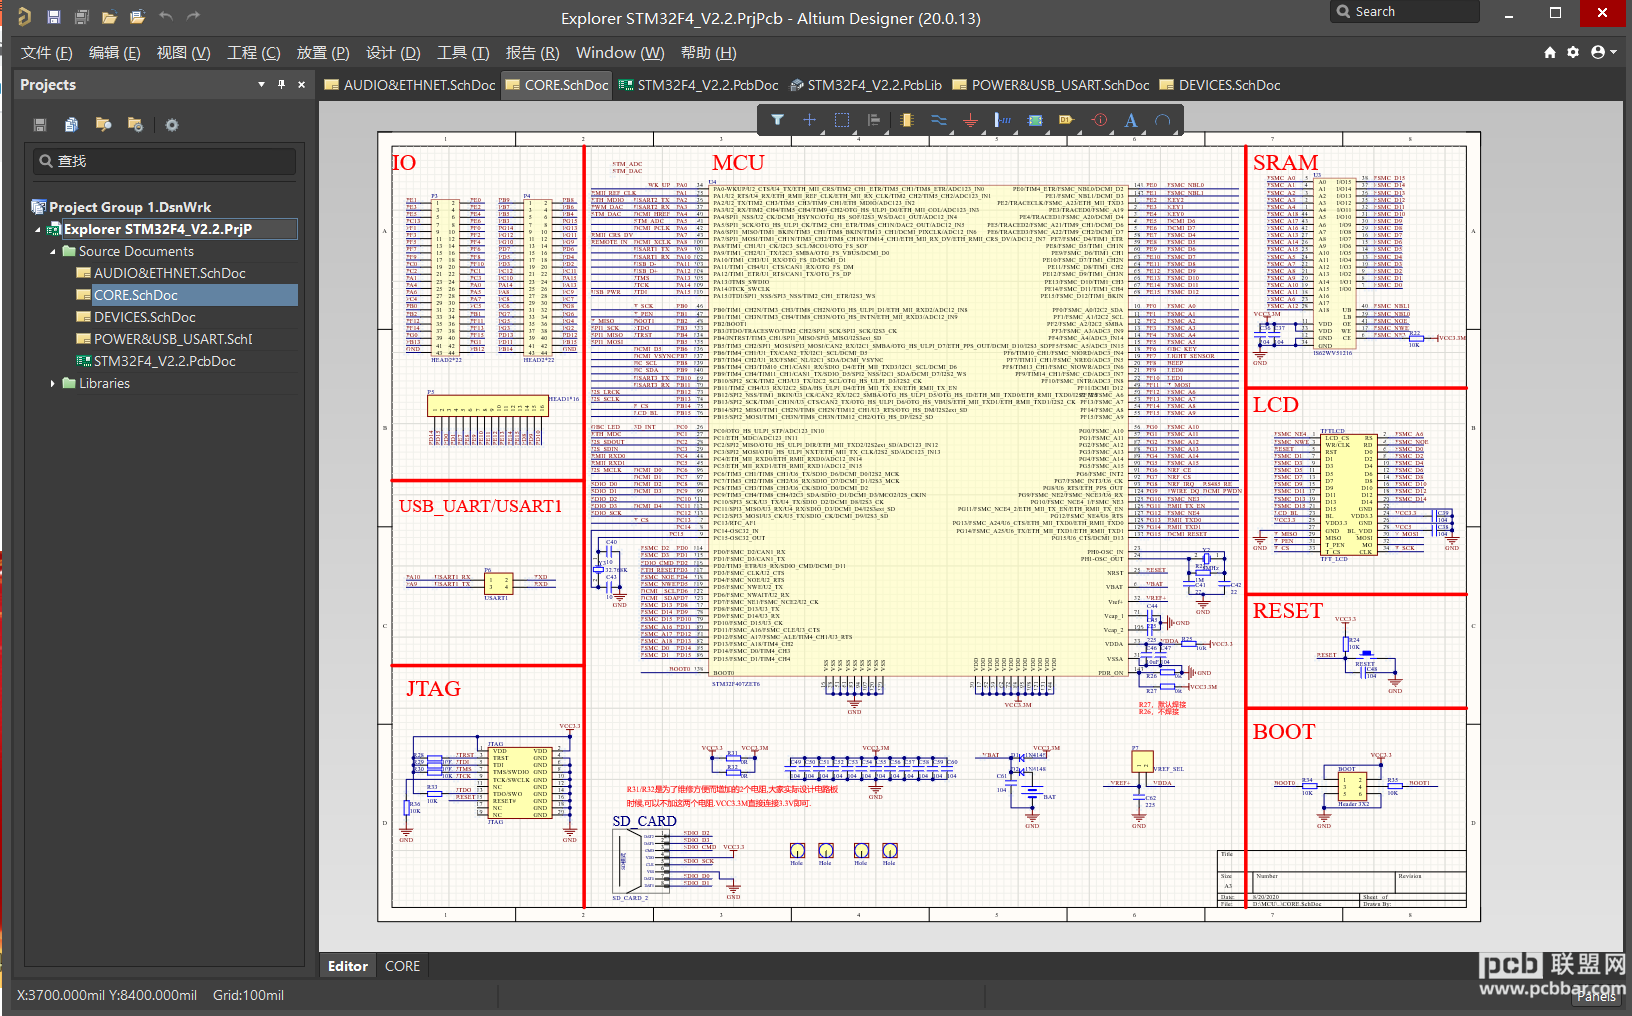Select the Place Part component icon
The height and width of the screenshot is (1016, 1632).
coord(906,120)
